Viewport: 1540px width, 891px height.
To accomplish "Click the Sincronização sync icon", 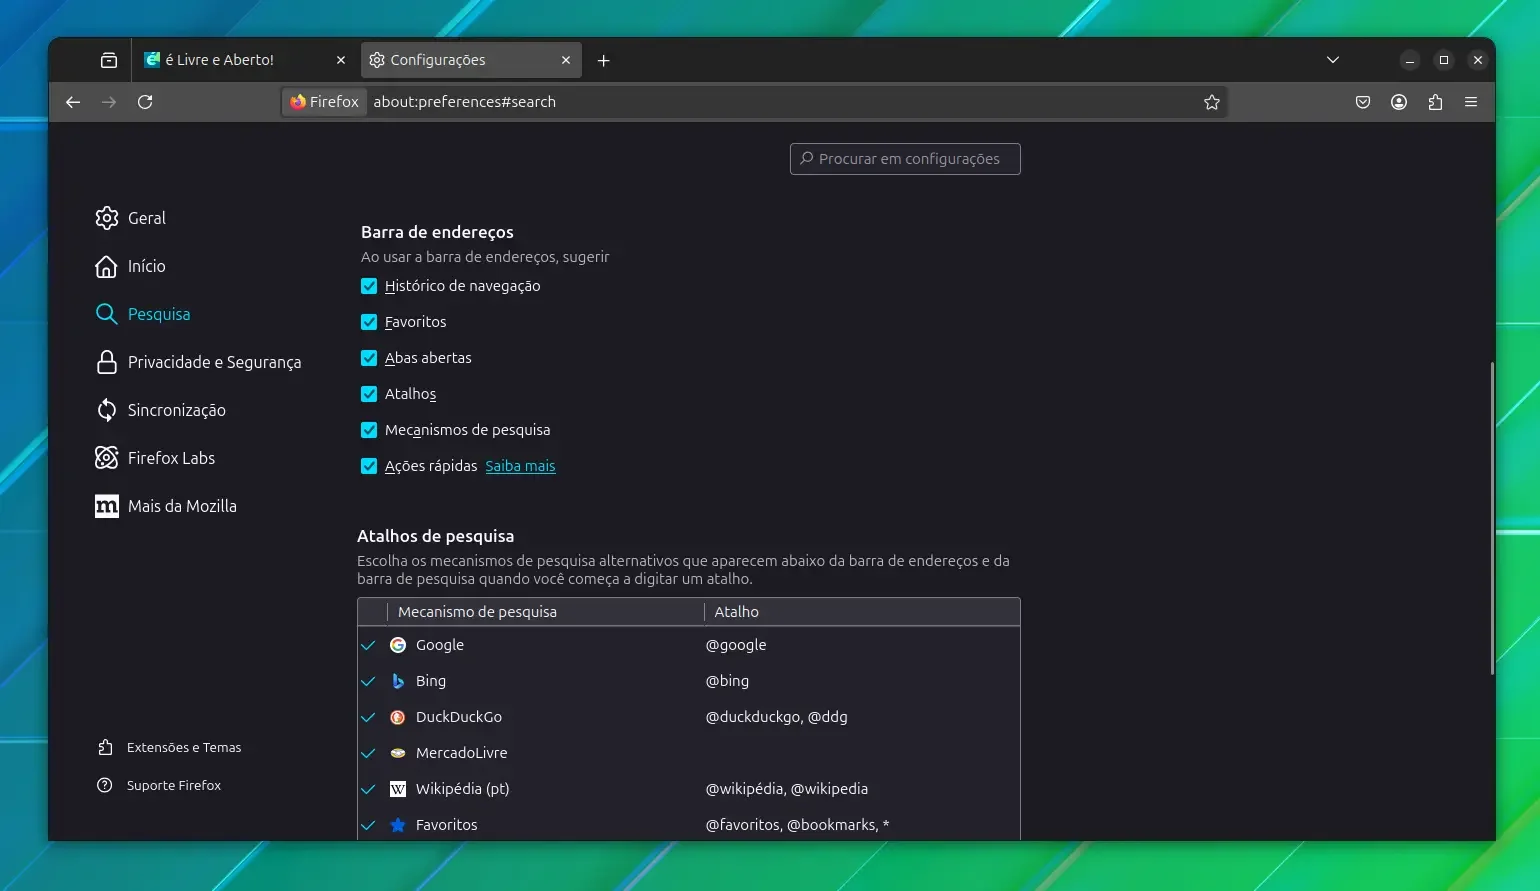I will [x=106, y=410].
